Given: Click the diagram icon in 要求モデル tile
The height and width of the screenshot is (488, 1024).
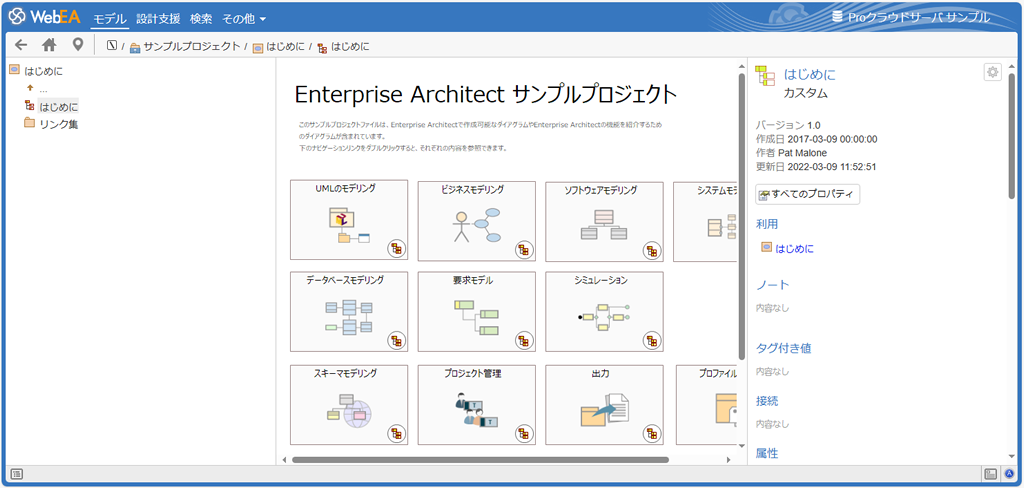Looking at the screenshot, I should pyautogui.click(x=524, y=340).
